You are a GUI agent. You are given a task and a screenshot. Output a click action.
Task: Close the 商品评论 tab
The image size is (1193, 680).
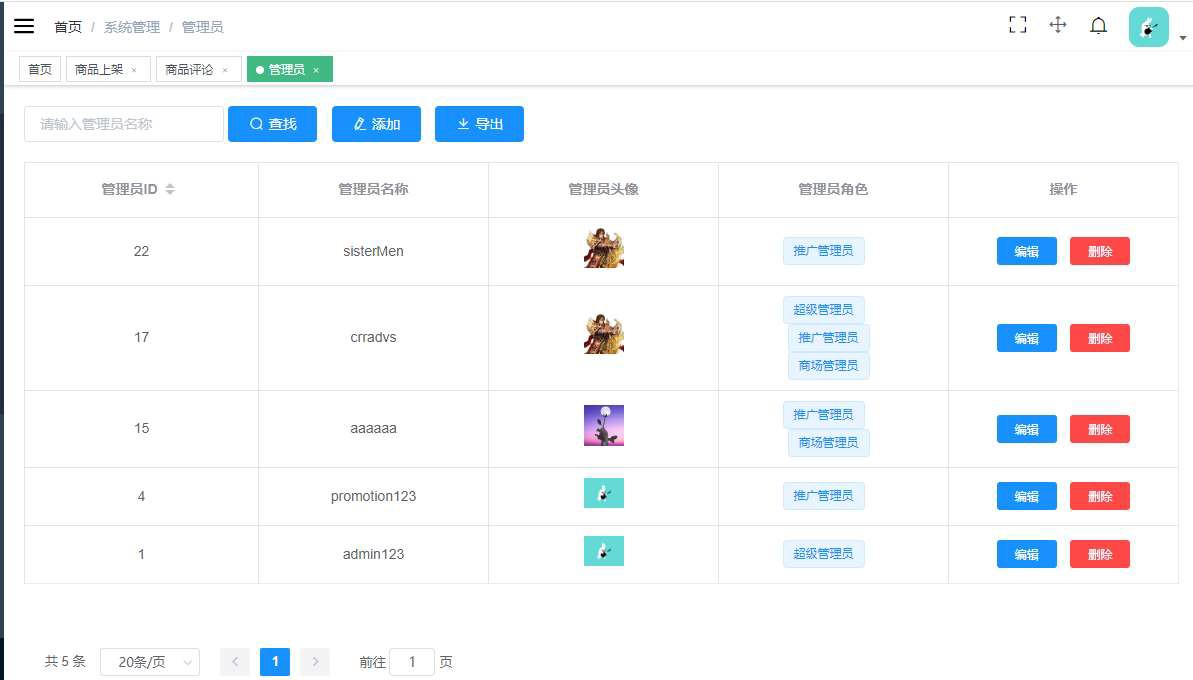pos(224,70)
